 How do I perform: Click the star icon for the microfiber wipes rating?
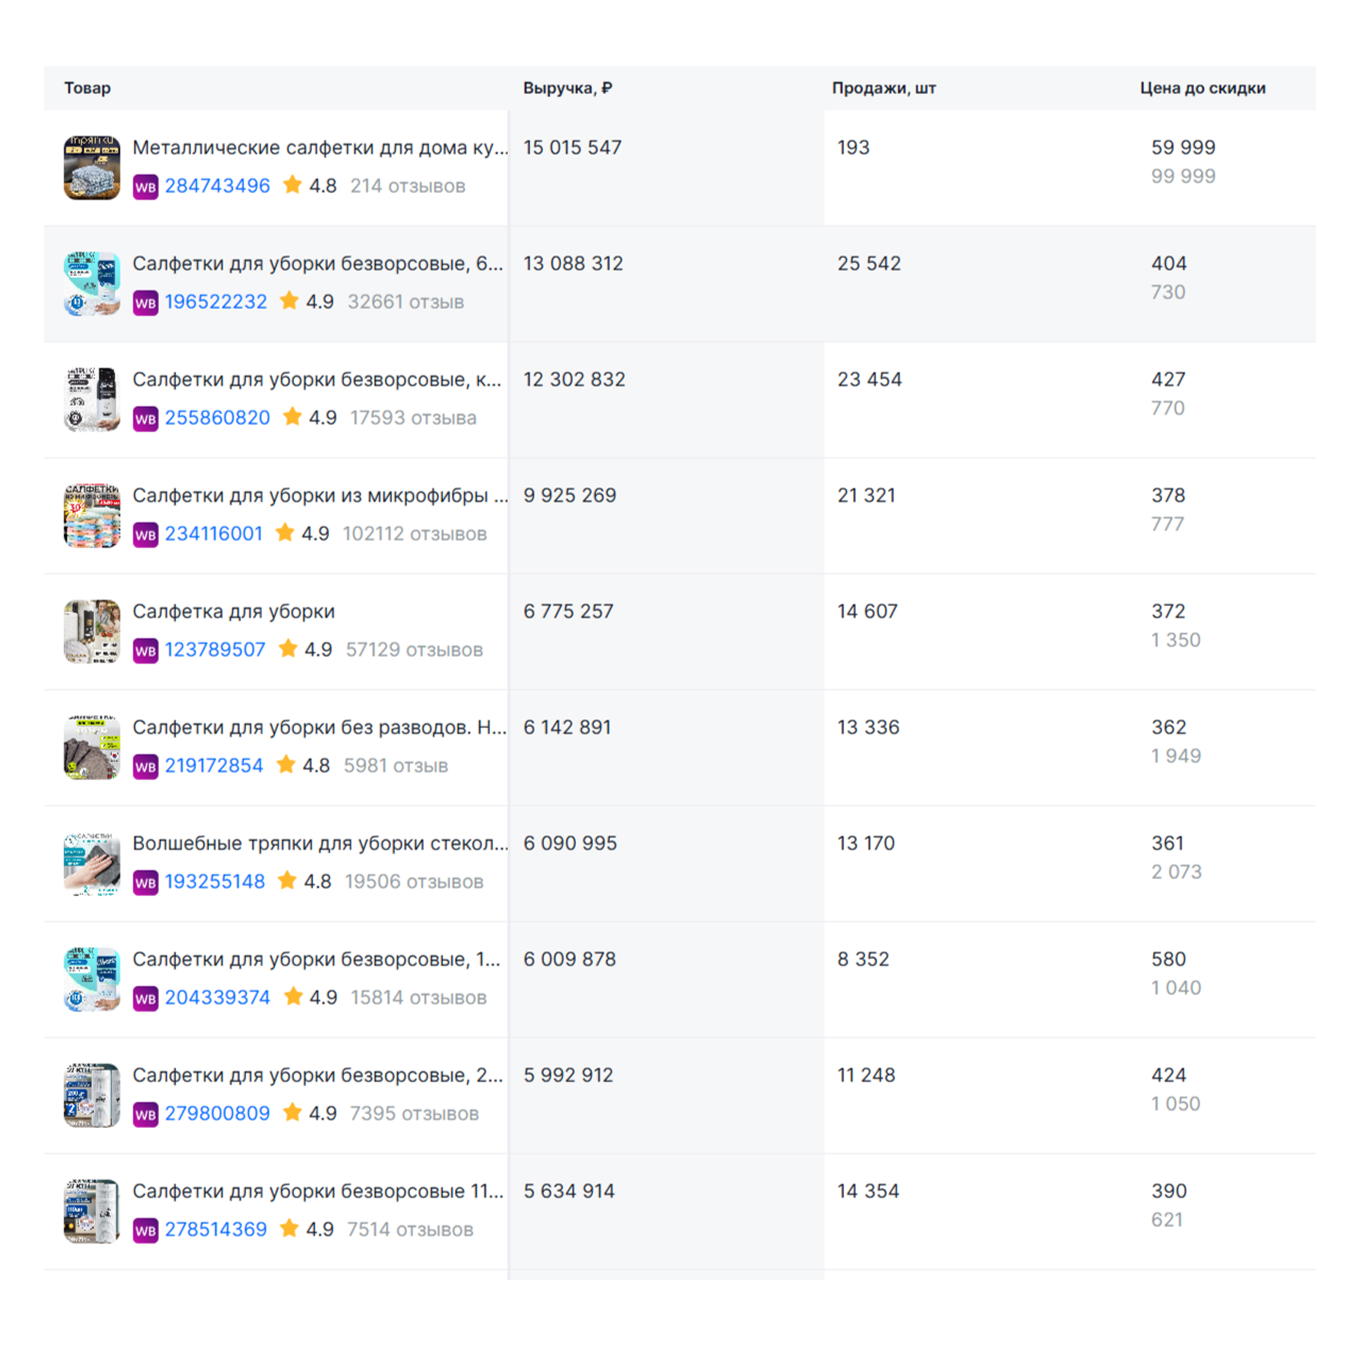pyautogui.click(x=283, y=533)
